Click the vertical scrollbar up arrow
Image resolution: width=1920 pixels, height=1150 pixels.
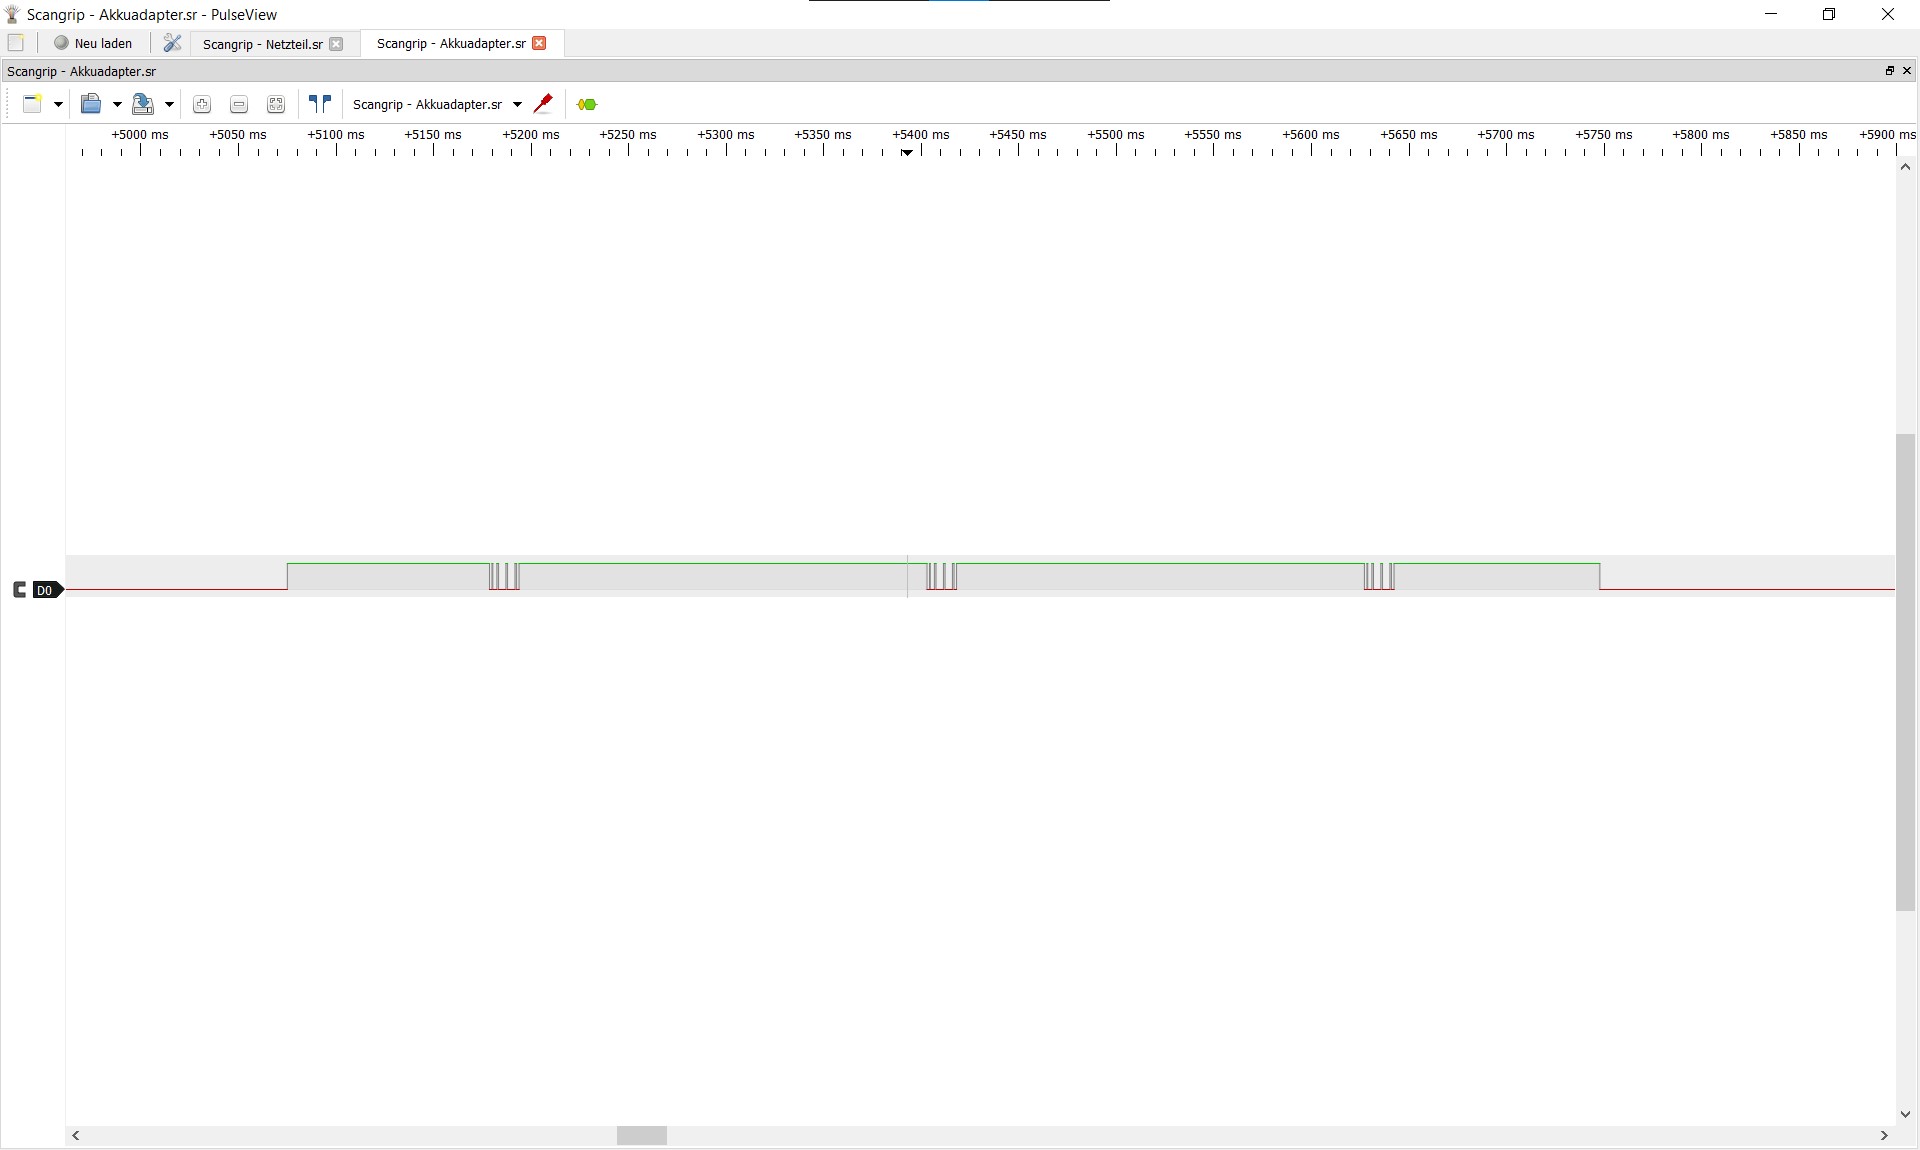click(x=1906, y=167)
